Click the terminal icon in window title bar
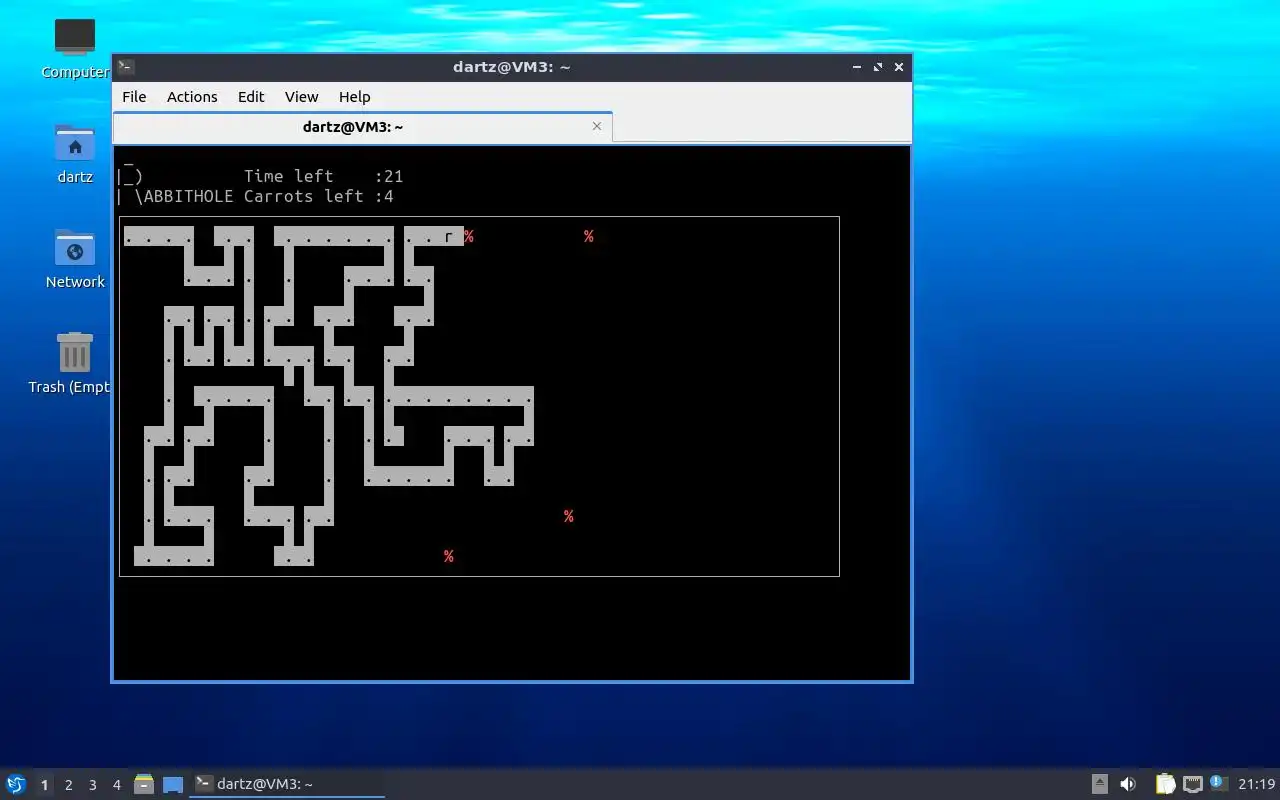 click(x=125, y=67)
